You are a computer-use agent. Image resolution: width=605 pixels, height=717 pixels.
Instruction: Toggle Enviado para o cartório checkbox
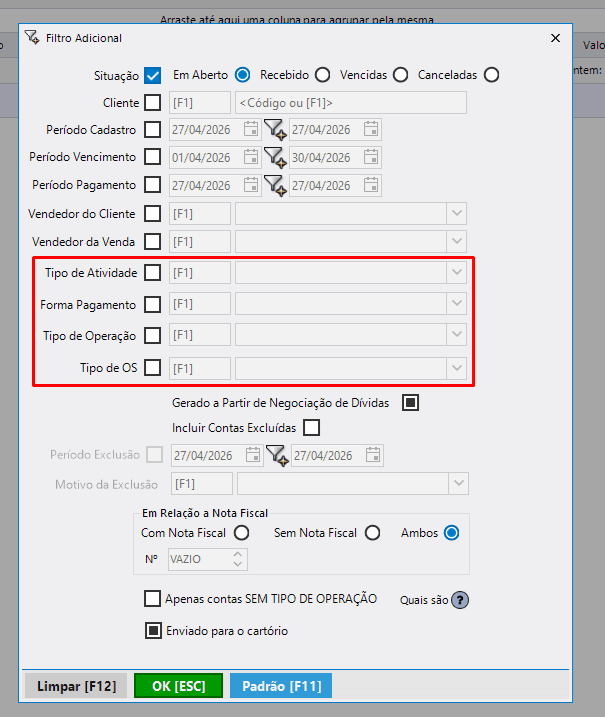tap(153, 631)
